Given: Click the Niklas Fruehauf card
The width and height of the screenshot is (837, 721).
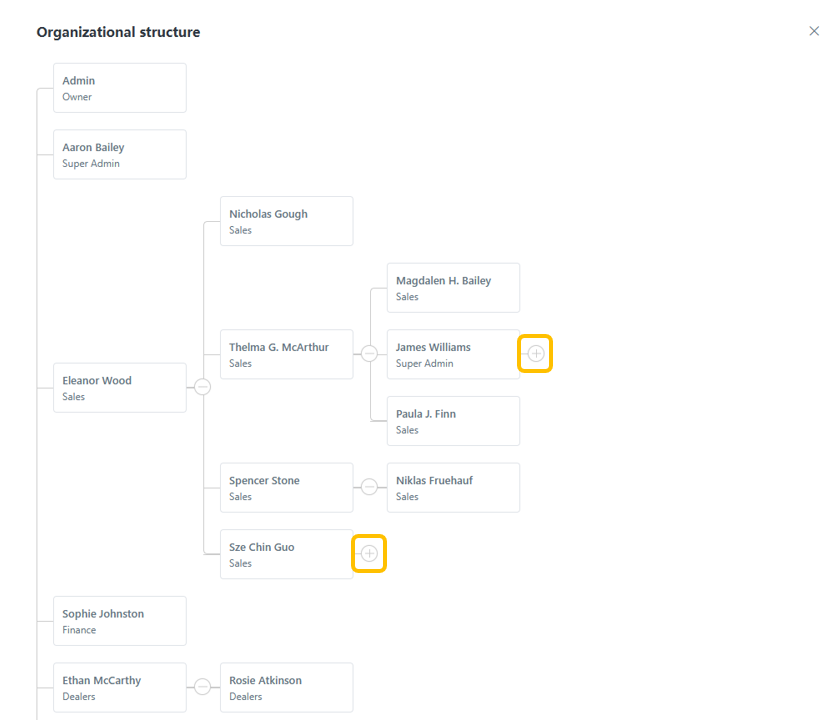Looking at the screenshot, I should (x=453, y=487).
